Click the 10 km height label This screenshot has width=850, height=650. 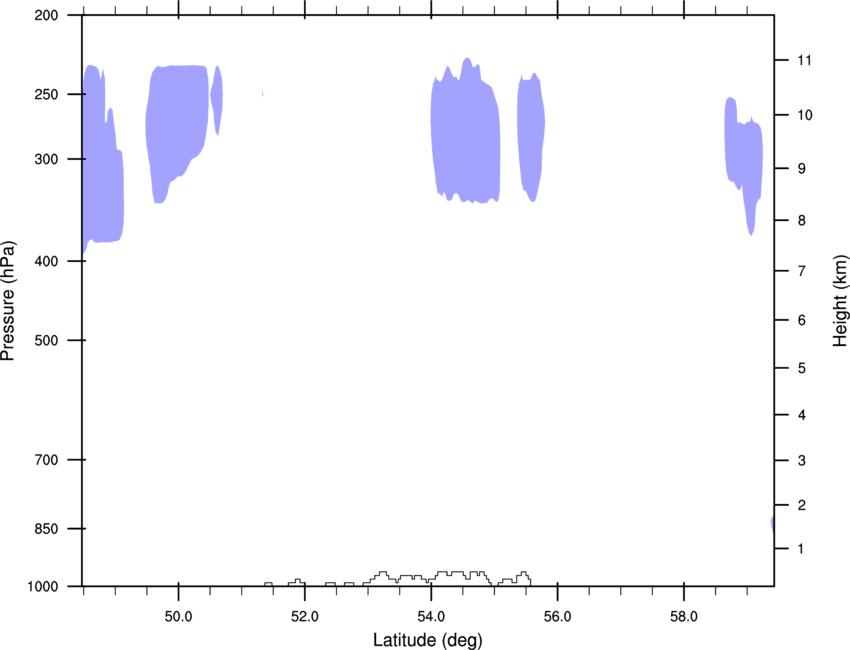804,115
